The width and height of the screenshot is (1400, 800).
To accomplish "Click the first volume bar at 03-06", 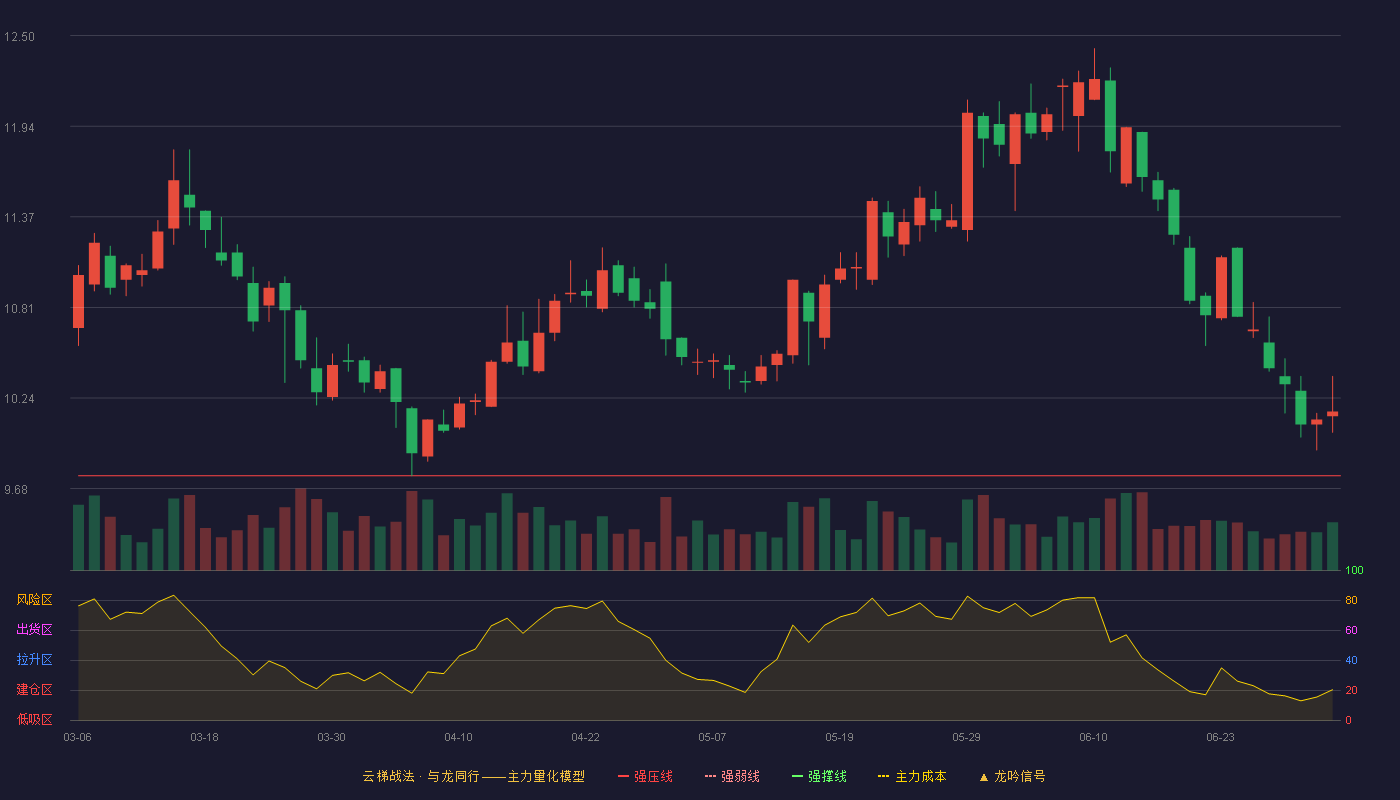I will click(78, 538).
